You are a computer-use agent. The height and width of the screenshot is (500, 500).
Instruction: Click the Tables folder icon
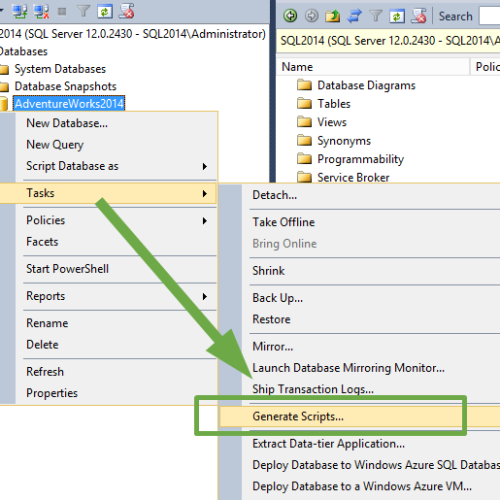pyautogui.click(x=304, y=104)
